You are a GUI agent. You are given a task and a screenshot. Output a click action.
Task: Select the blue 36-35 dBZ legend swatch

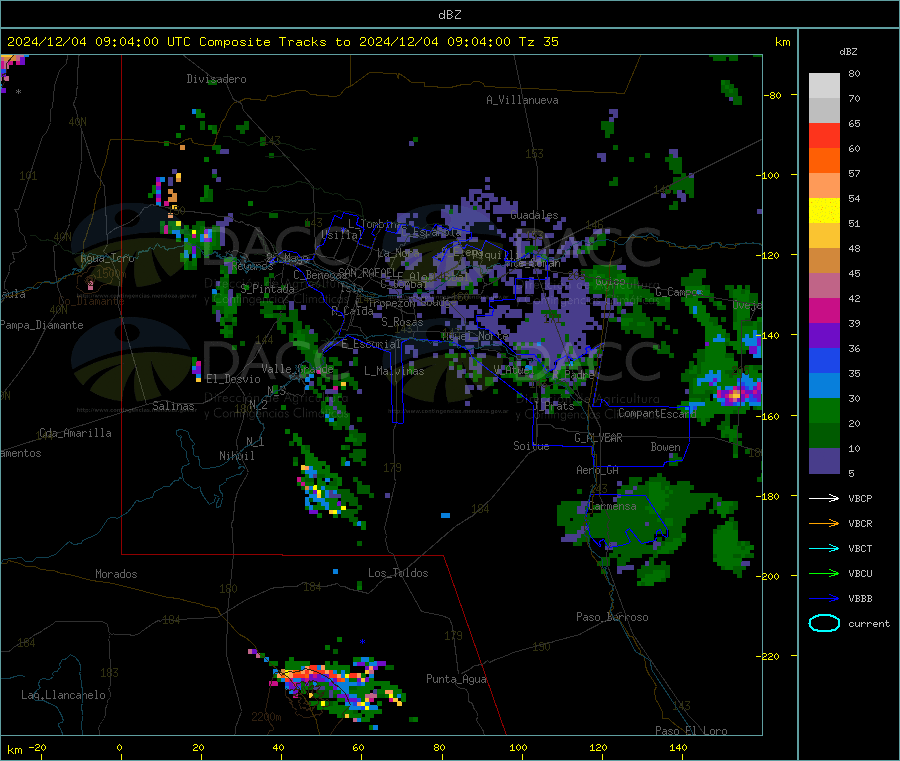(x=824, y=360)
